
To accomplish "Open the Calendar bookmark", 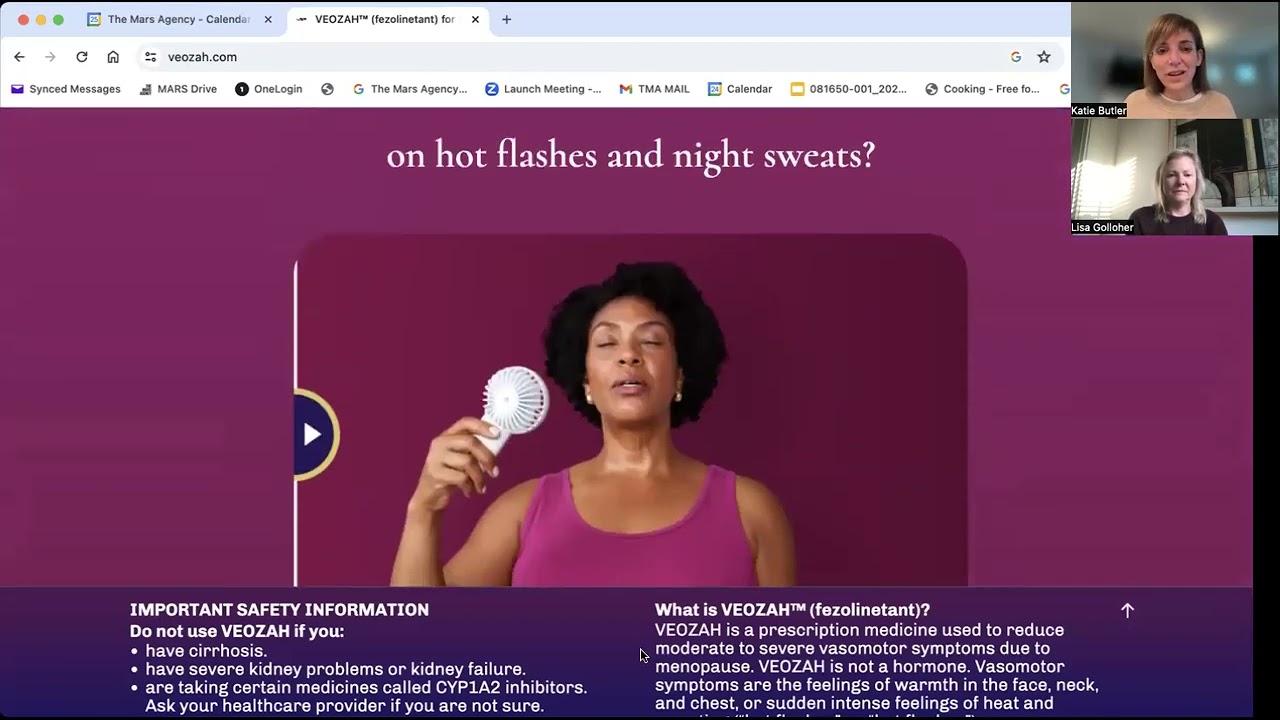I will point(740,89).
